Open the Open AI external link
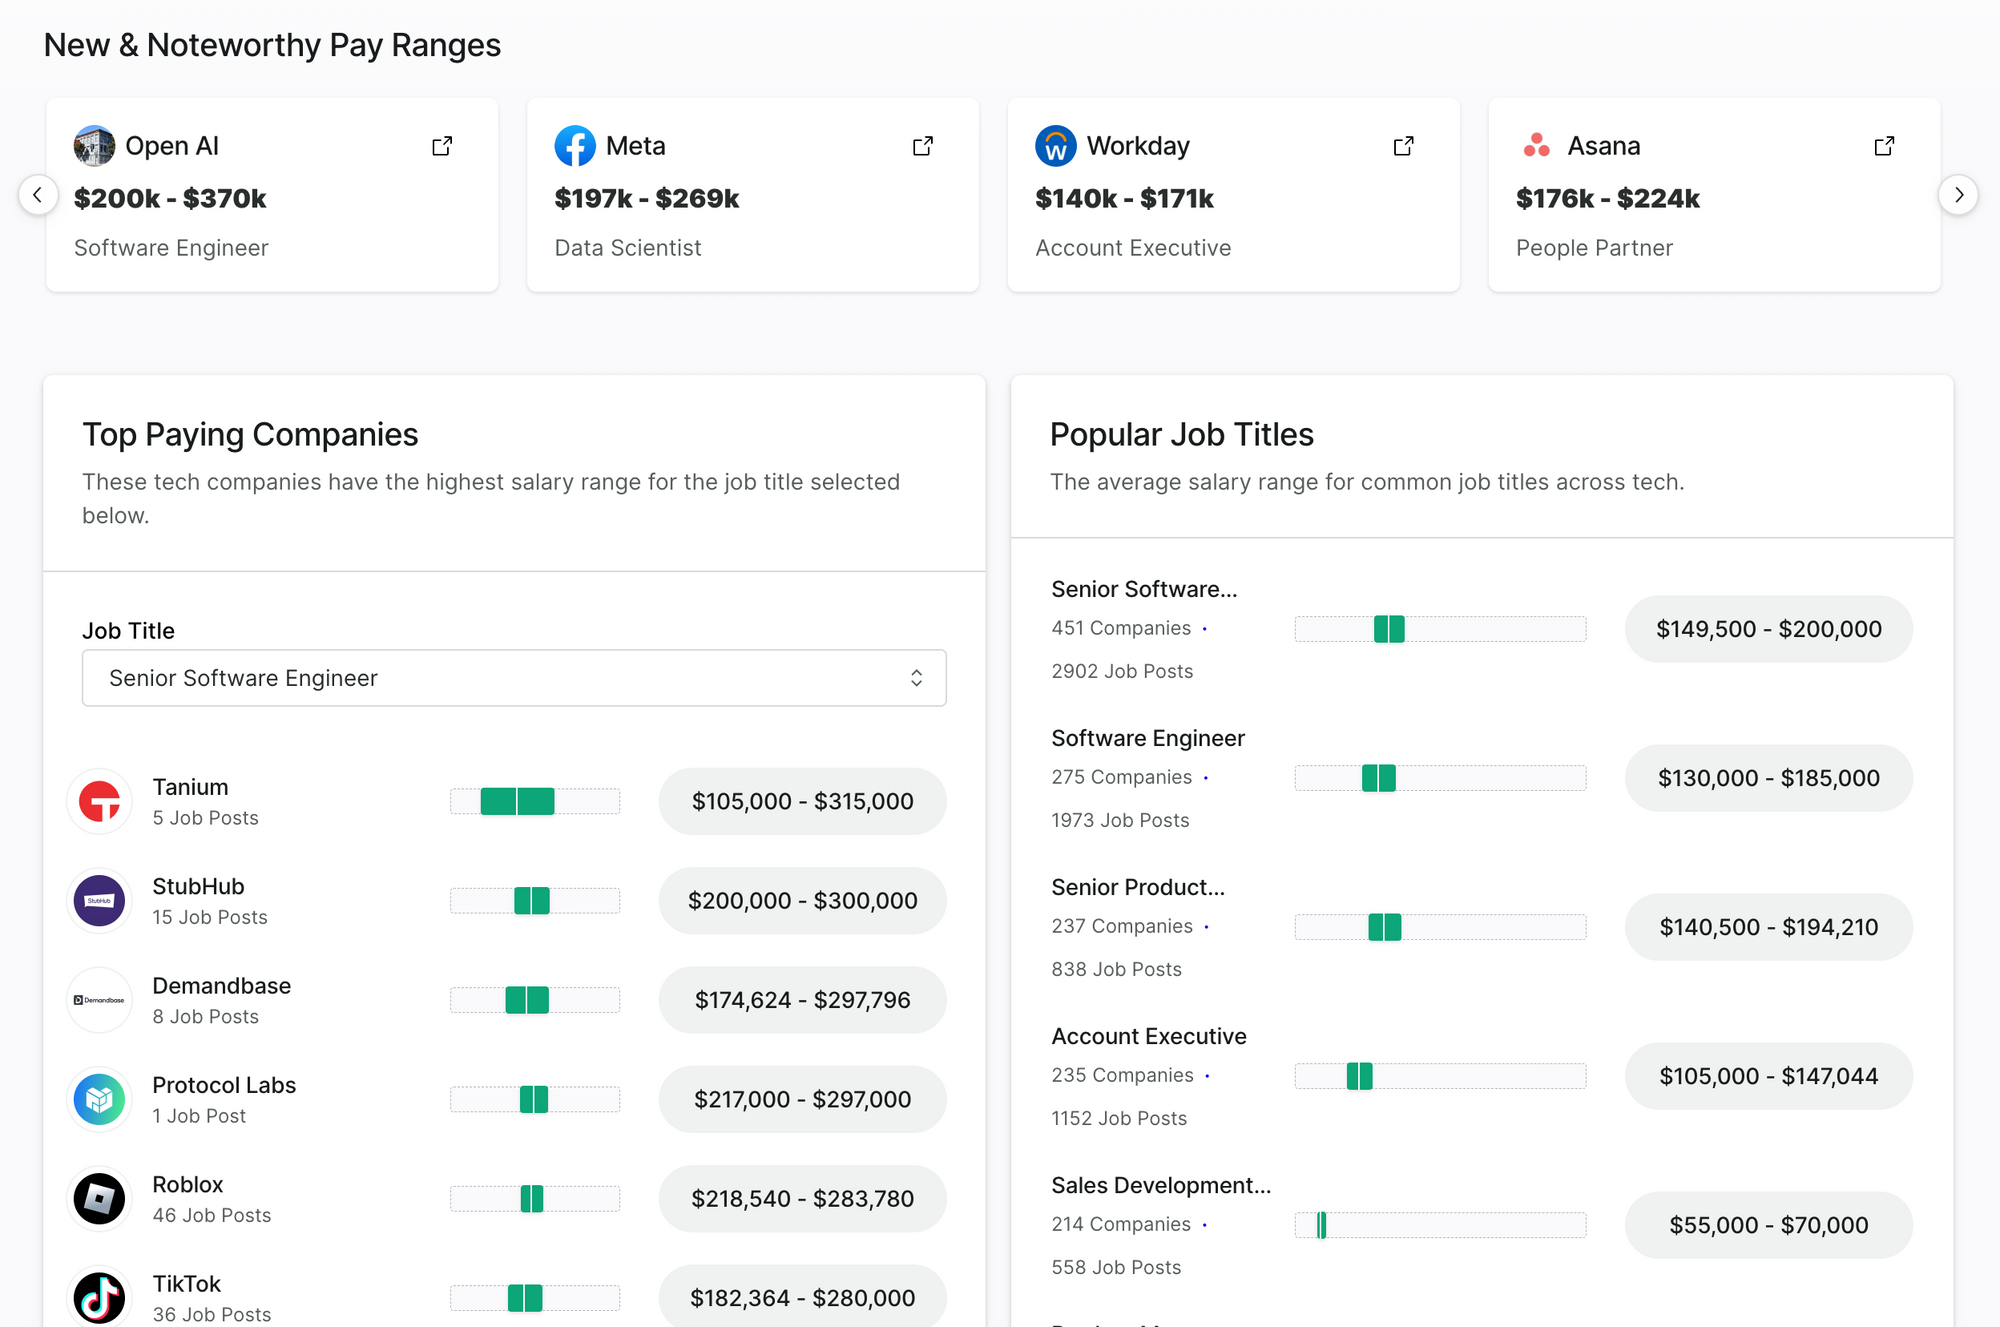 [441, 145]
